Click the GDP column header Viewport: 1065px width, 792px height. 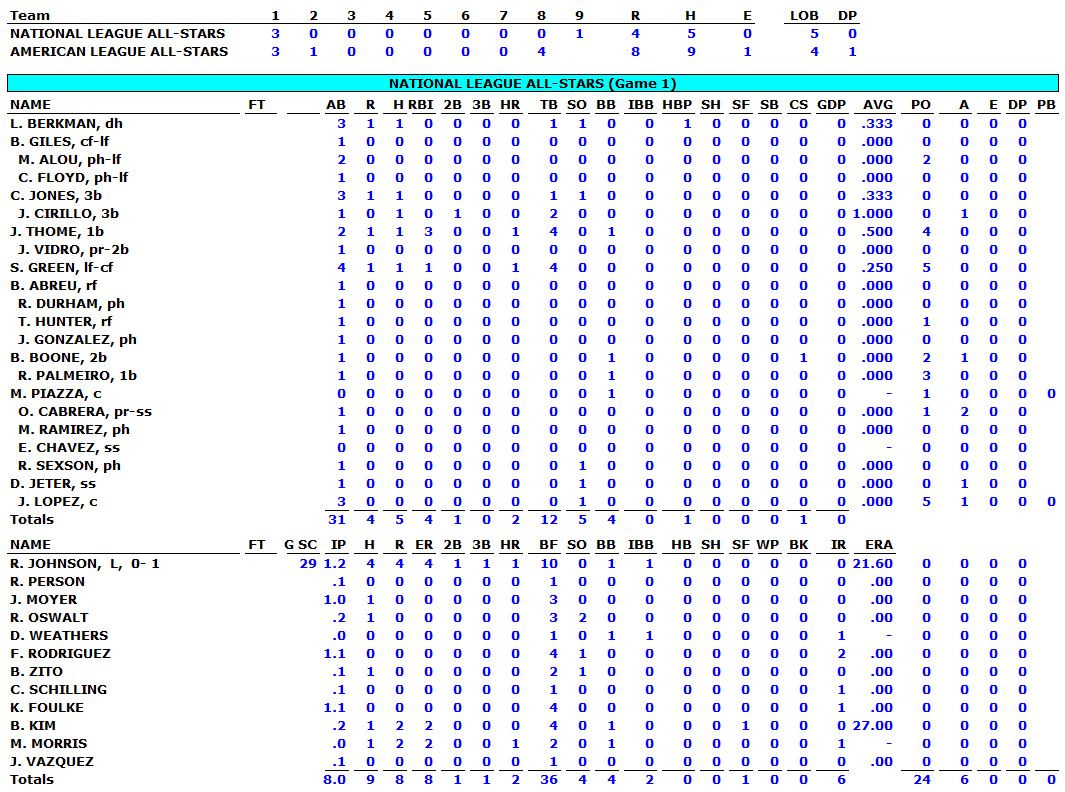[x=831, y=105]
